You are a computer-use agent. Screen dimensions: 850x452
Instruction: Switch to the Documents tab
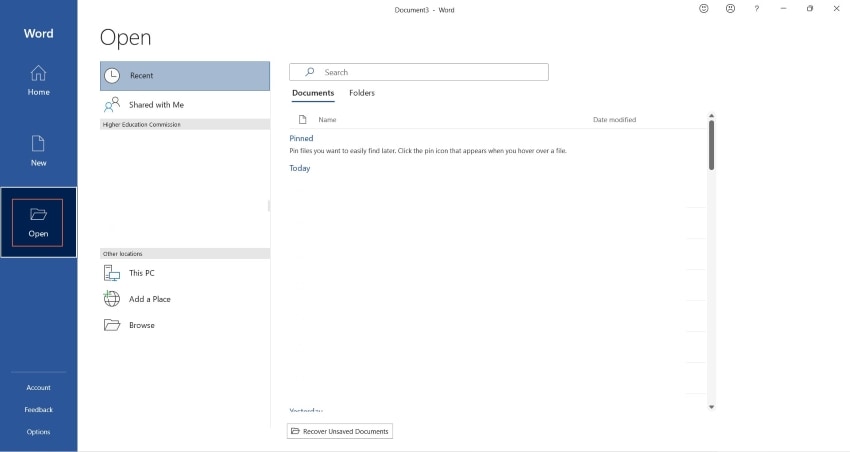click(x=313, y=93)
